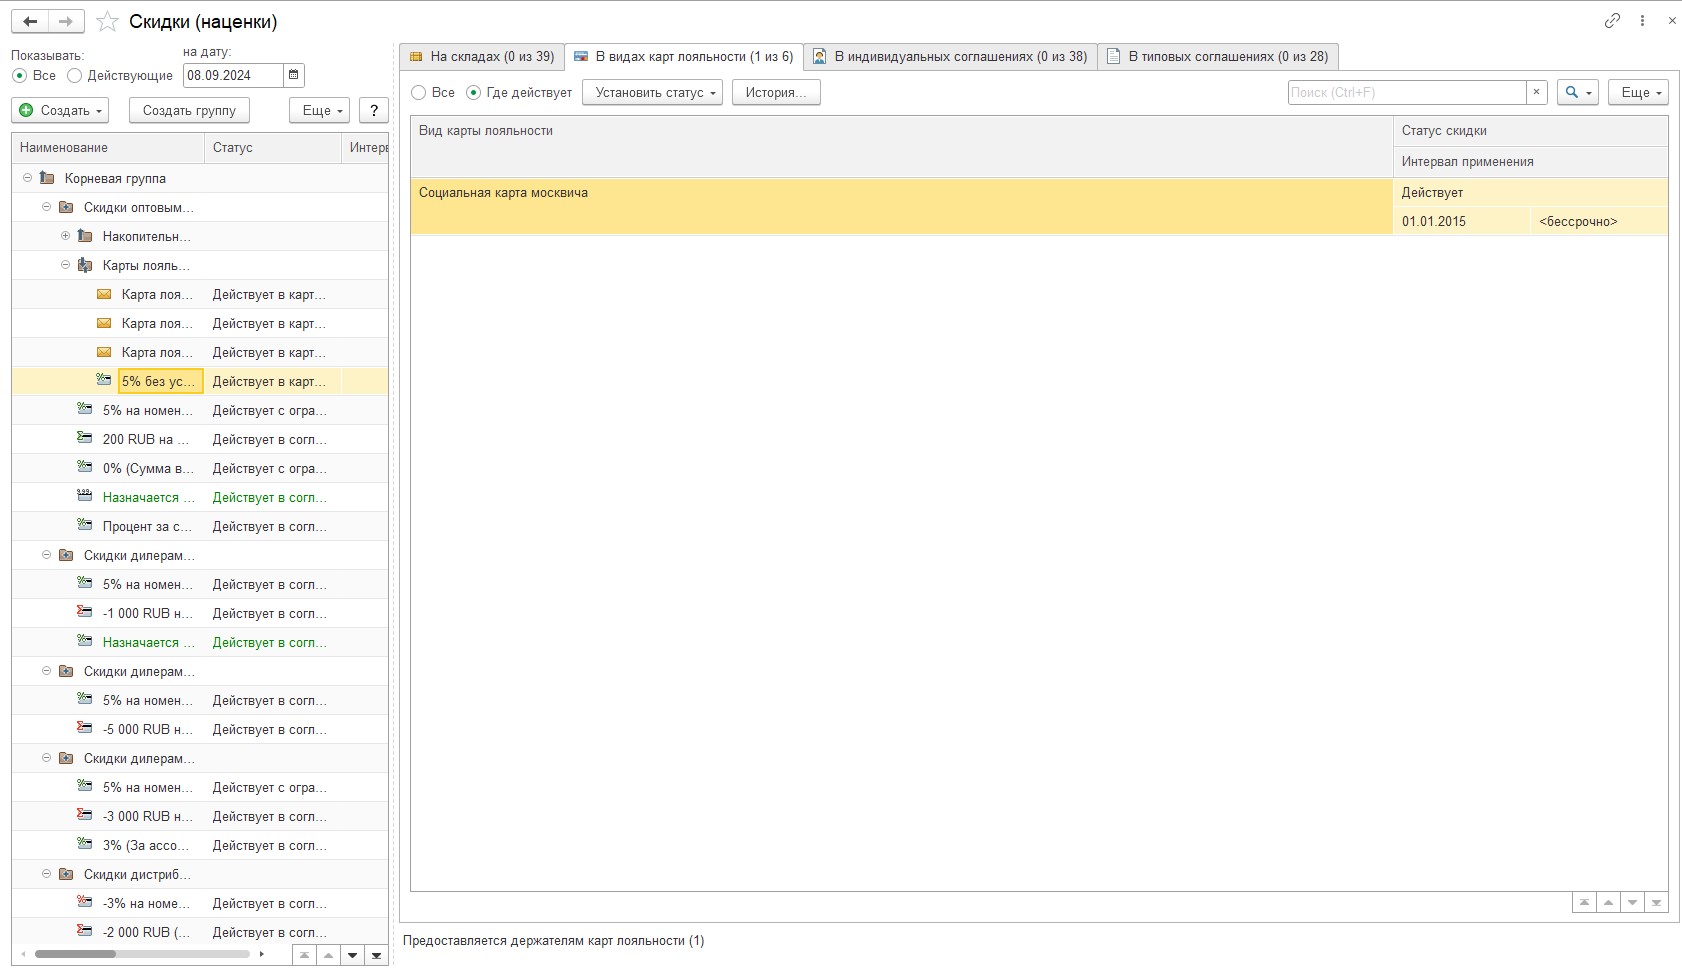Image resolution: width=1682 pixels, height=968 pixels.
Task: Open calendar picker for the date field
Action: coord(293,75)
